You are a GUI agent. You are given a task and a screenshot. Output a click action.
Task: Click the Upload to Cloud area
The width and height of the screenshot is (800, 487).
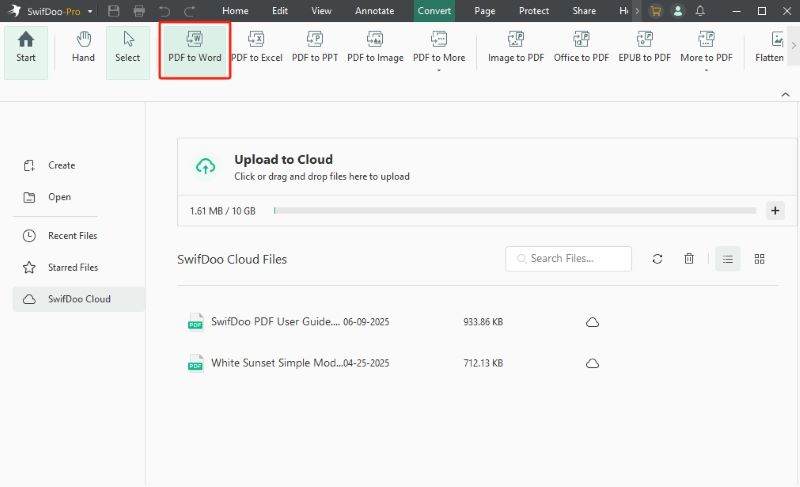[487, 167]
